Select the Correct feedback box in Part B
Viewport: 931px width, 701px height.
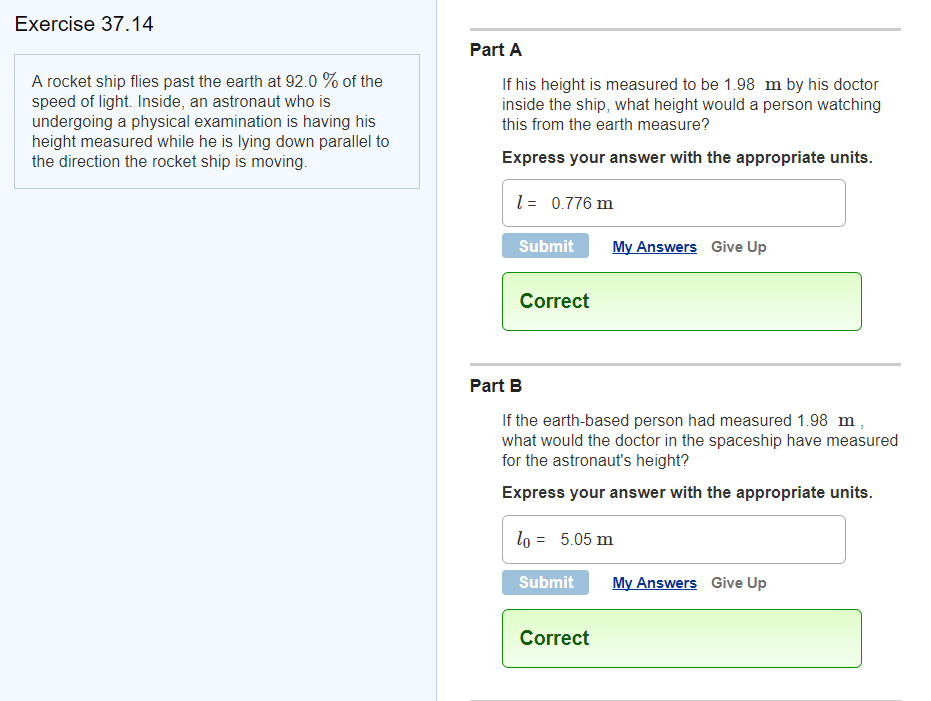point(682,638)
